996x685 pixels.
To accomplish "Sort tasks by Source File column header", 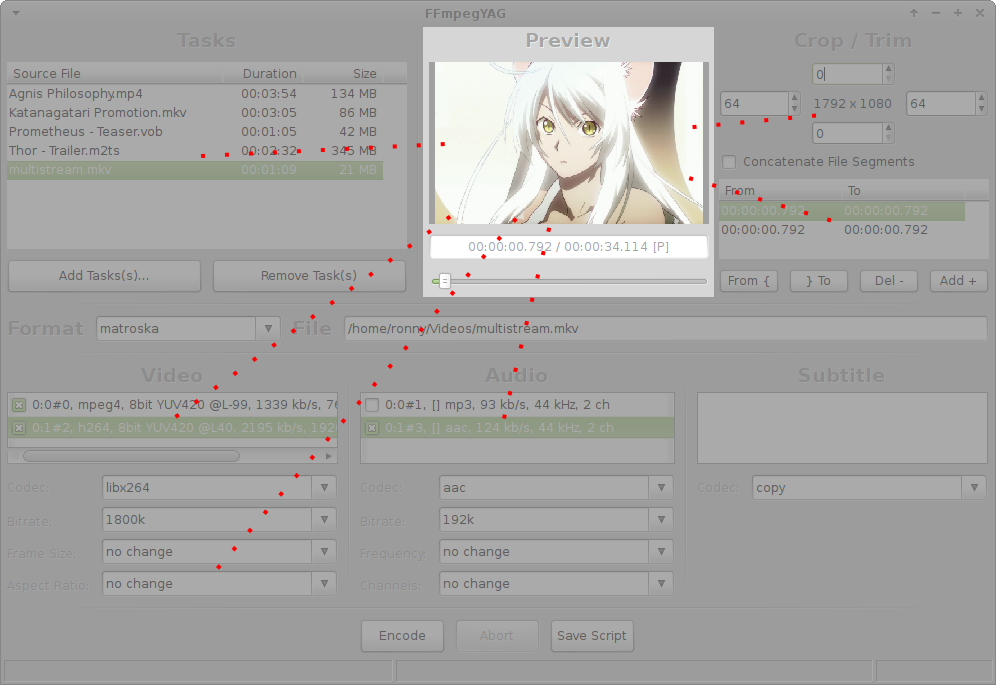I will click(115, 74).
